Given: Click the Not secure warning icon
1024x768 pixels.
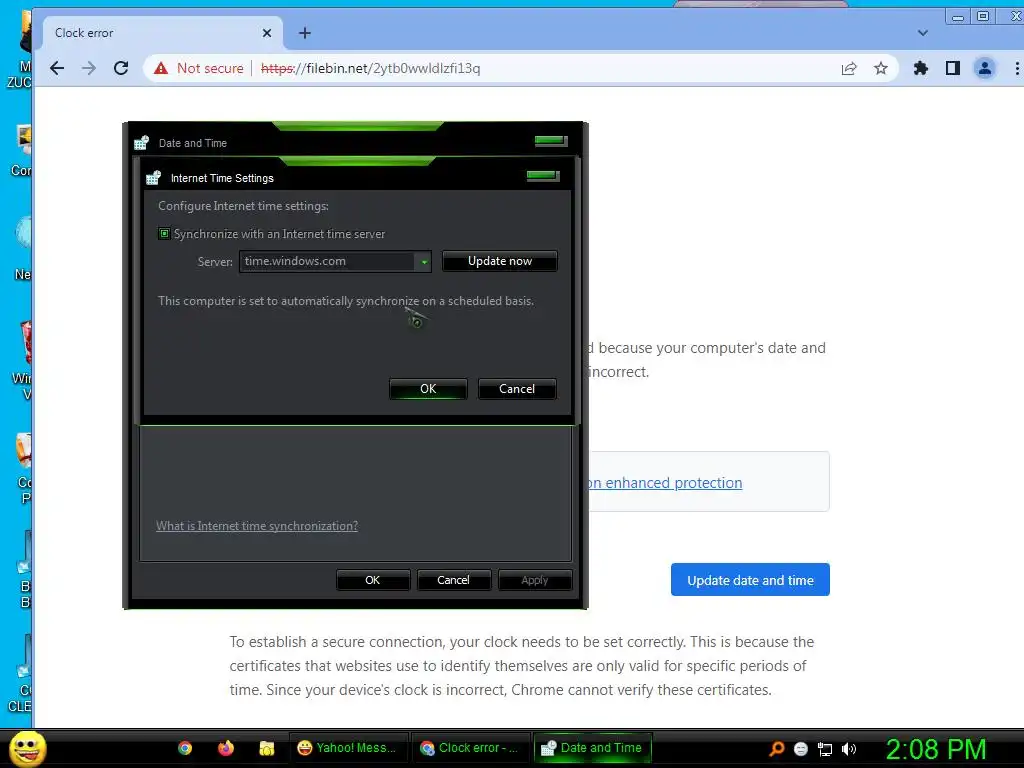Looking at the screenshot, I should [161, 69].
